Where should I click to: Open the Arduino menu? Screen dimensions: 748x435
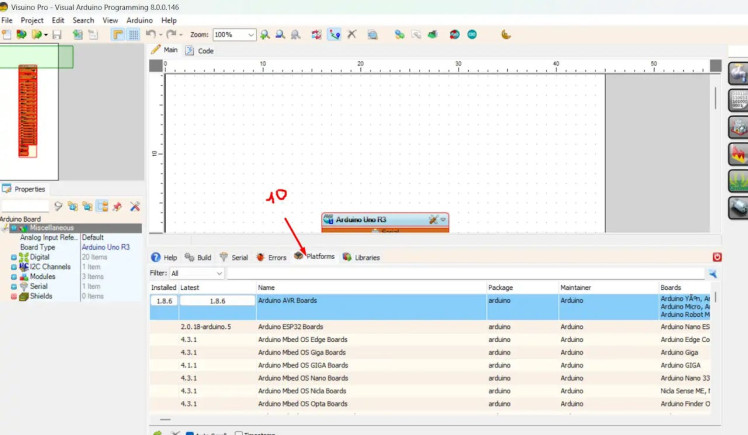tap(140, 20)
